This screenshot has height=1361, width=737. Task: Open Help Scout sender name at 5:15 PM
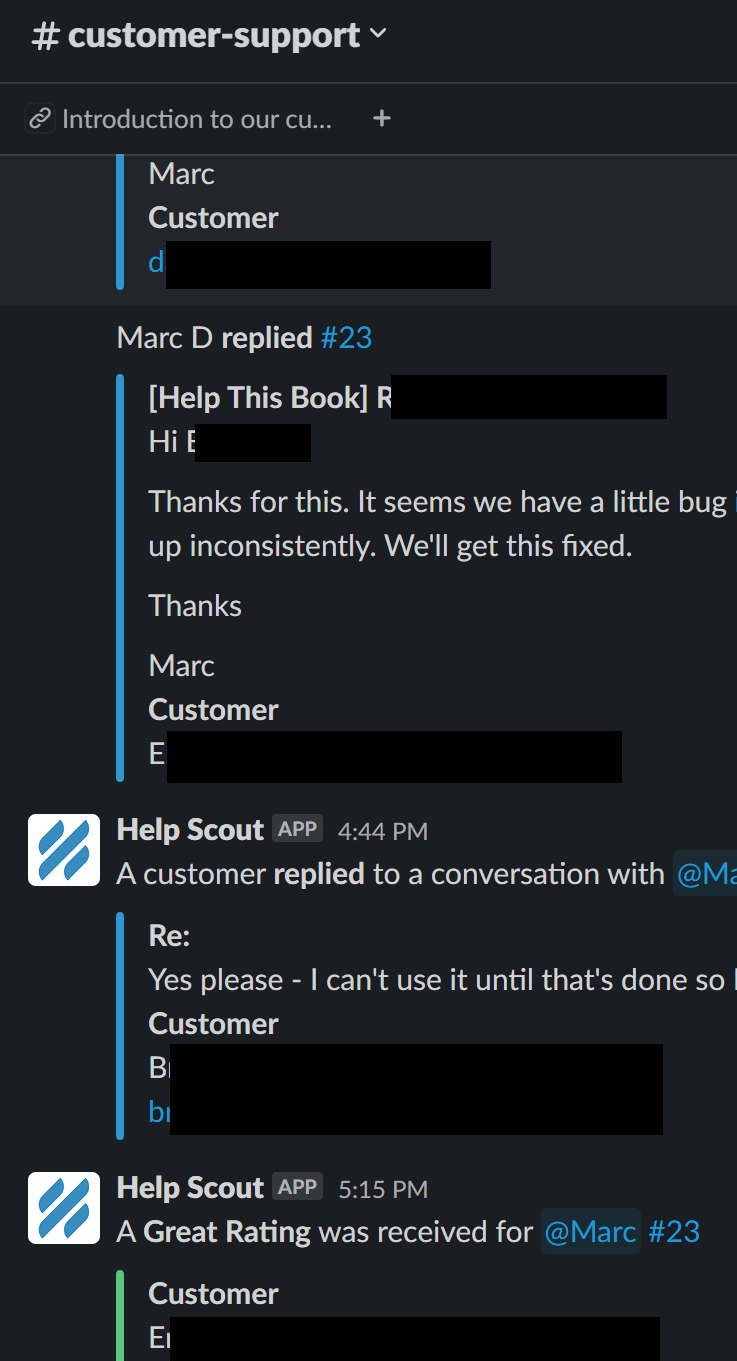point(190,1188)
